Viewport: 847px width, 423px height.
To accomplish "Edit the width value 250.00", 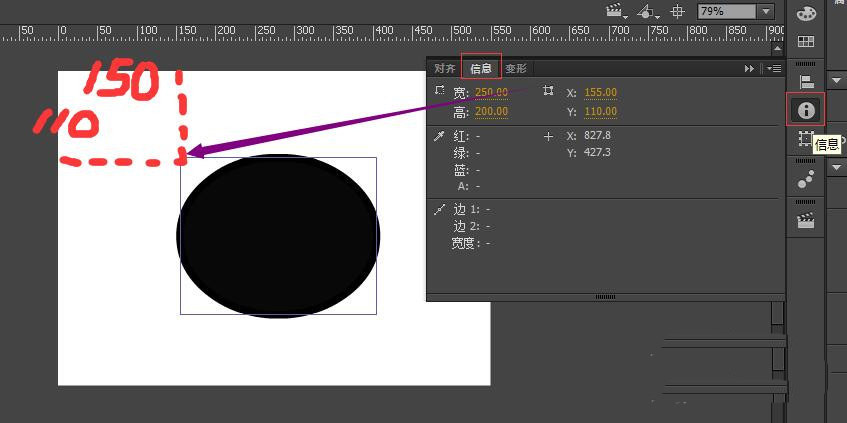I will point(491,93).
